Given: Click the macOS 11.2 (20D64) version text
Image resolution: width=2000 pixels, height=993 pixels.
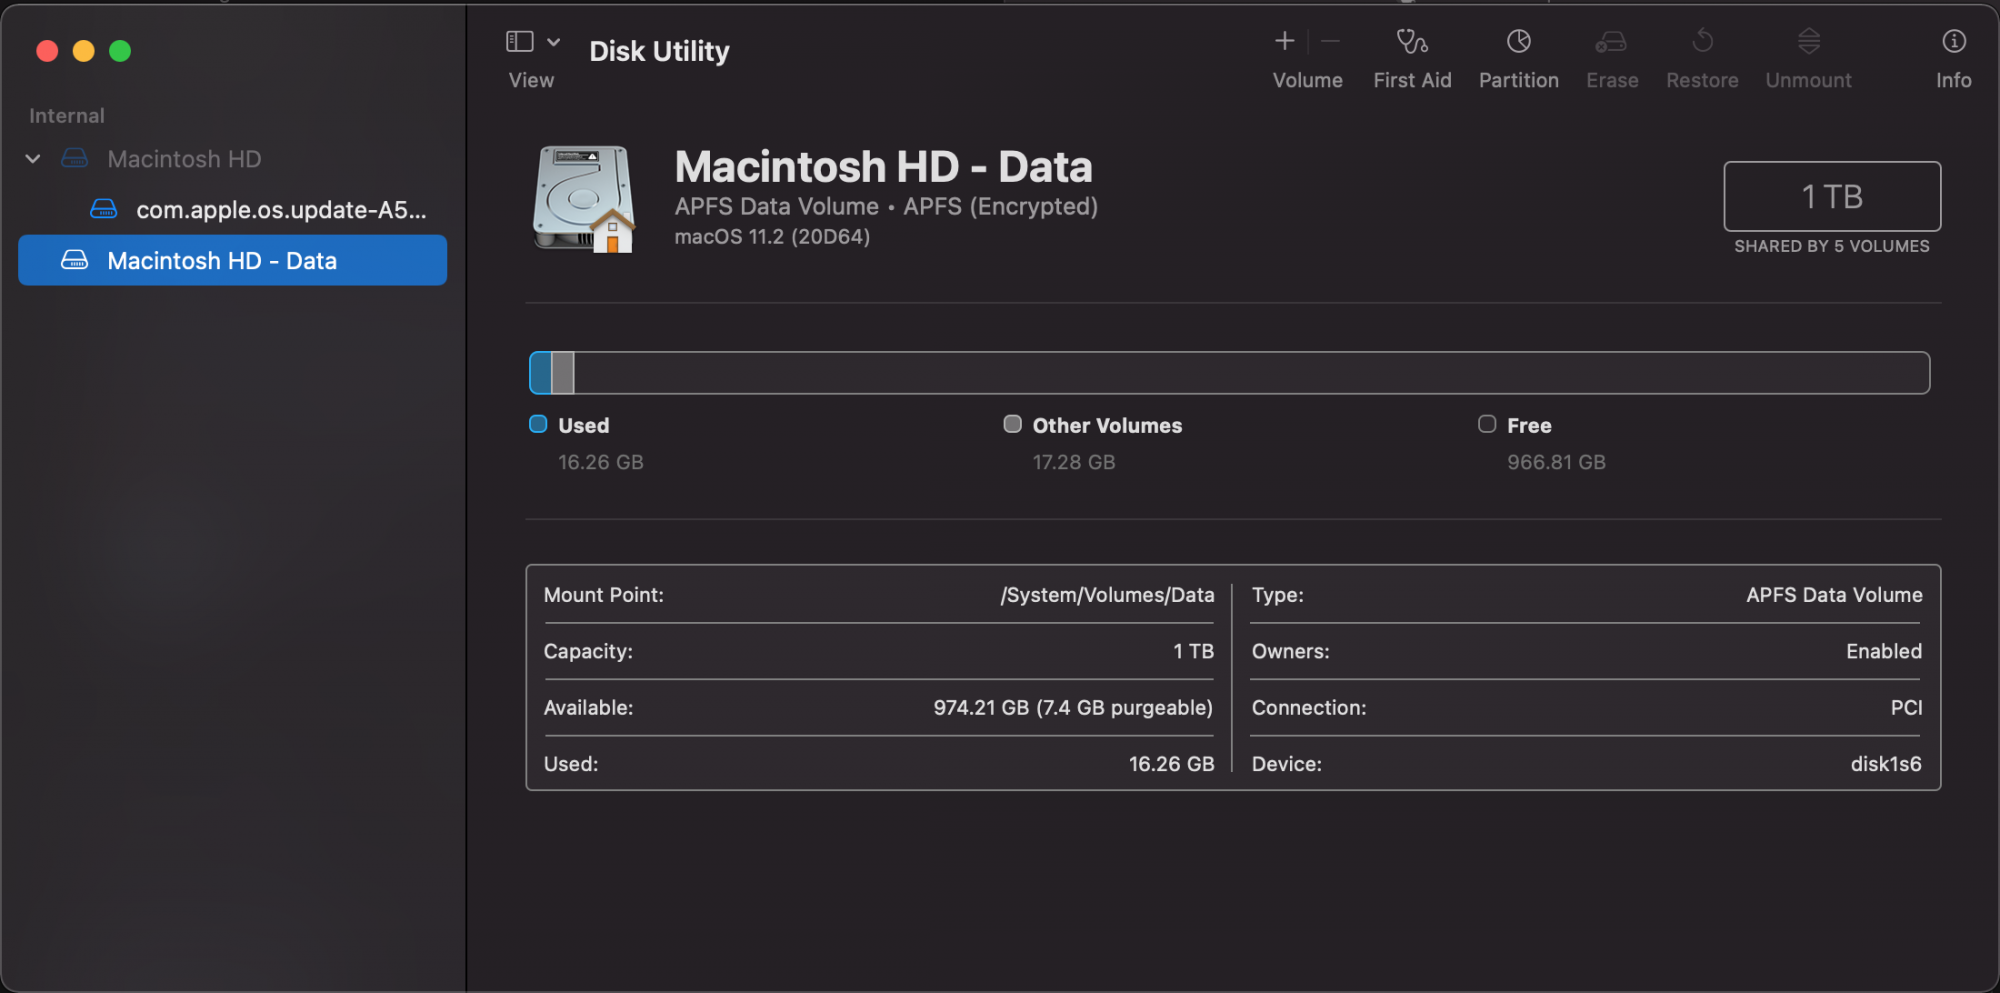Looking at the screenshot, I should click(x=772, y=237).
